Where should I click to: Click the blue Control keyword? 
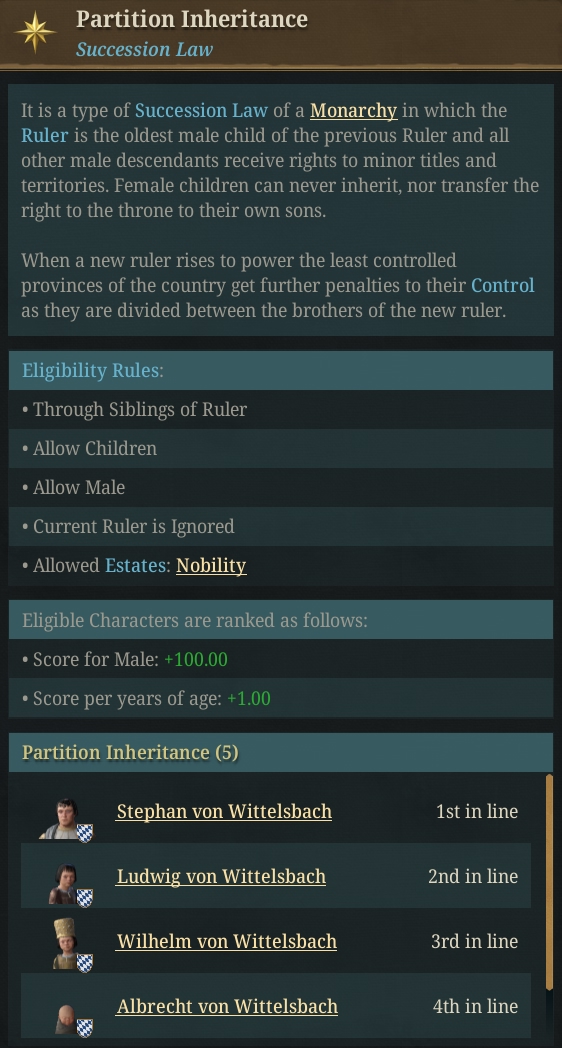[503, 285]
